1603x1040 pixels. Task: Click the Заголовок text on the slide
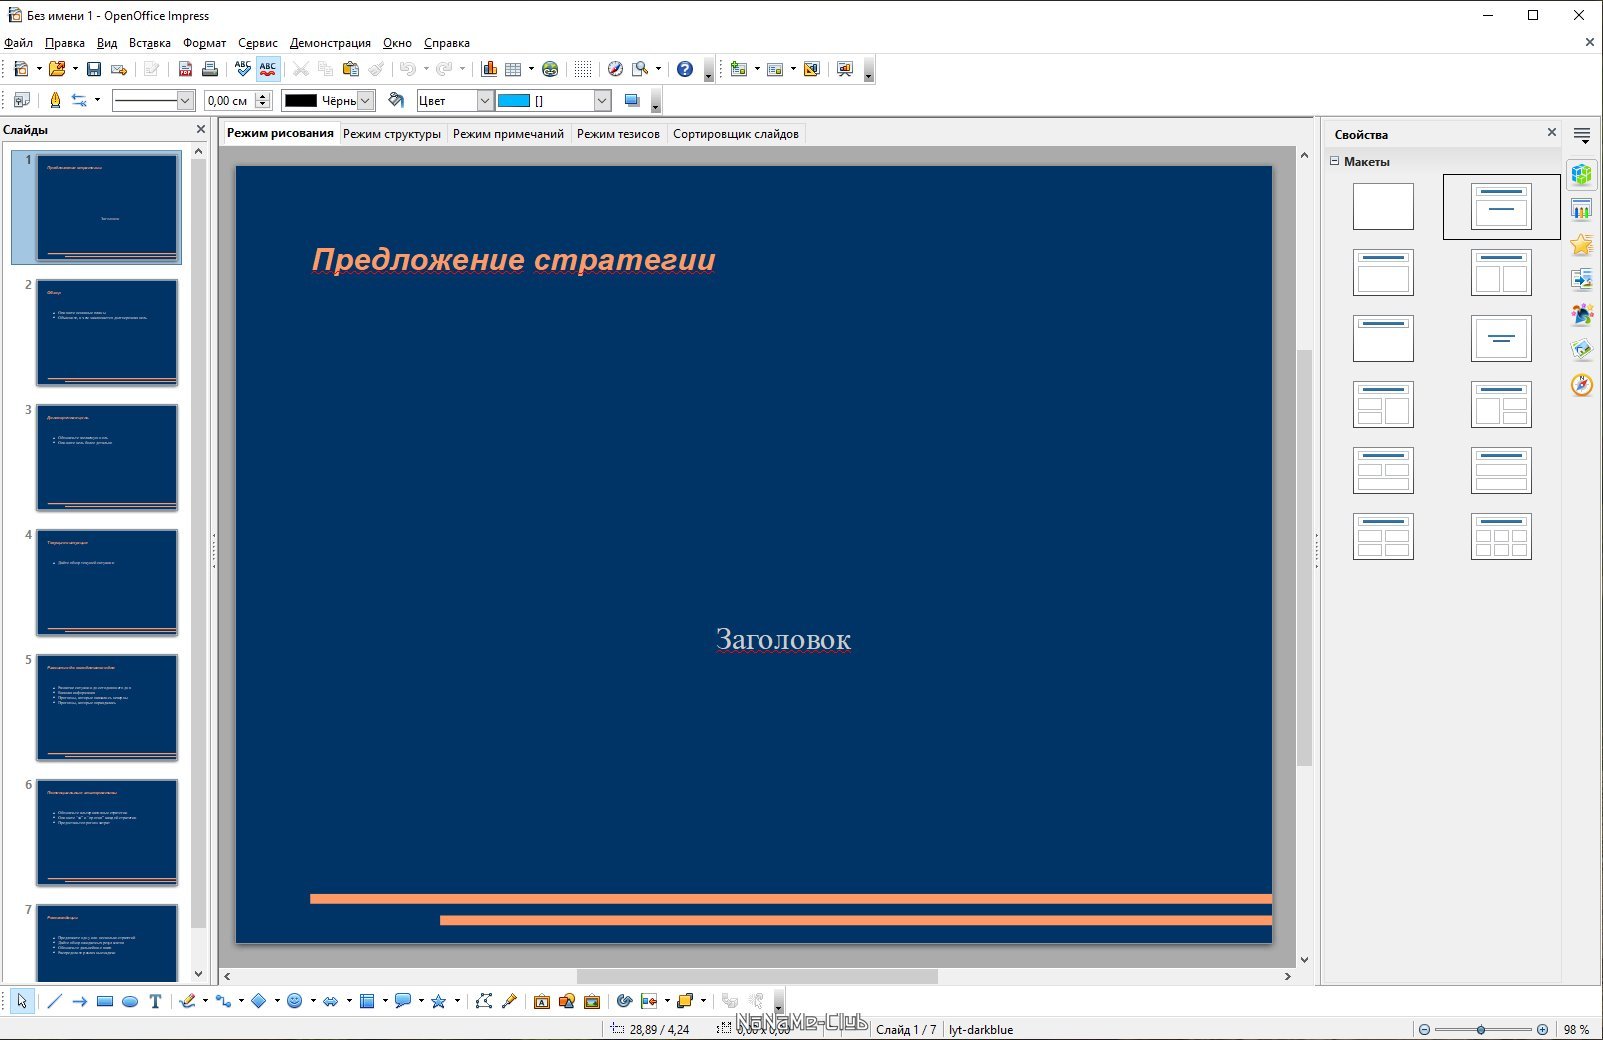pyautogui.click(x=783, y=639)
